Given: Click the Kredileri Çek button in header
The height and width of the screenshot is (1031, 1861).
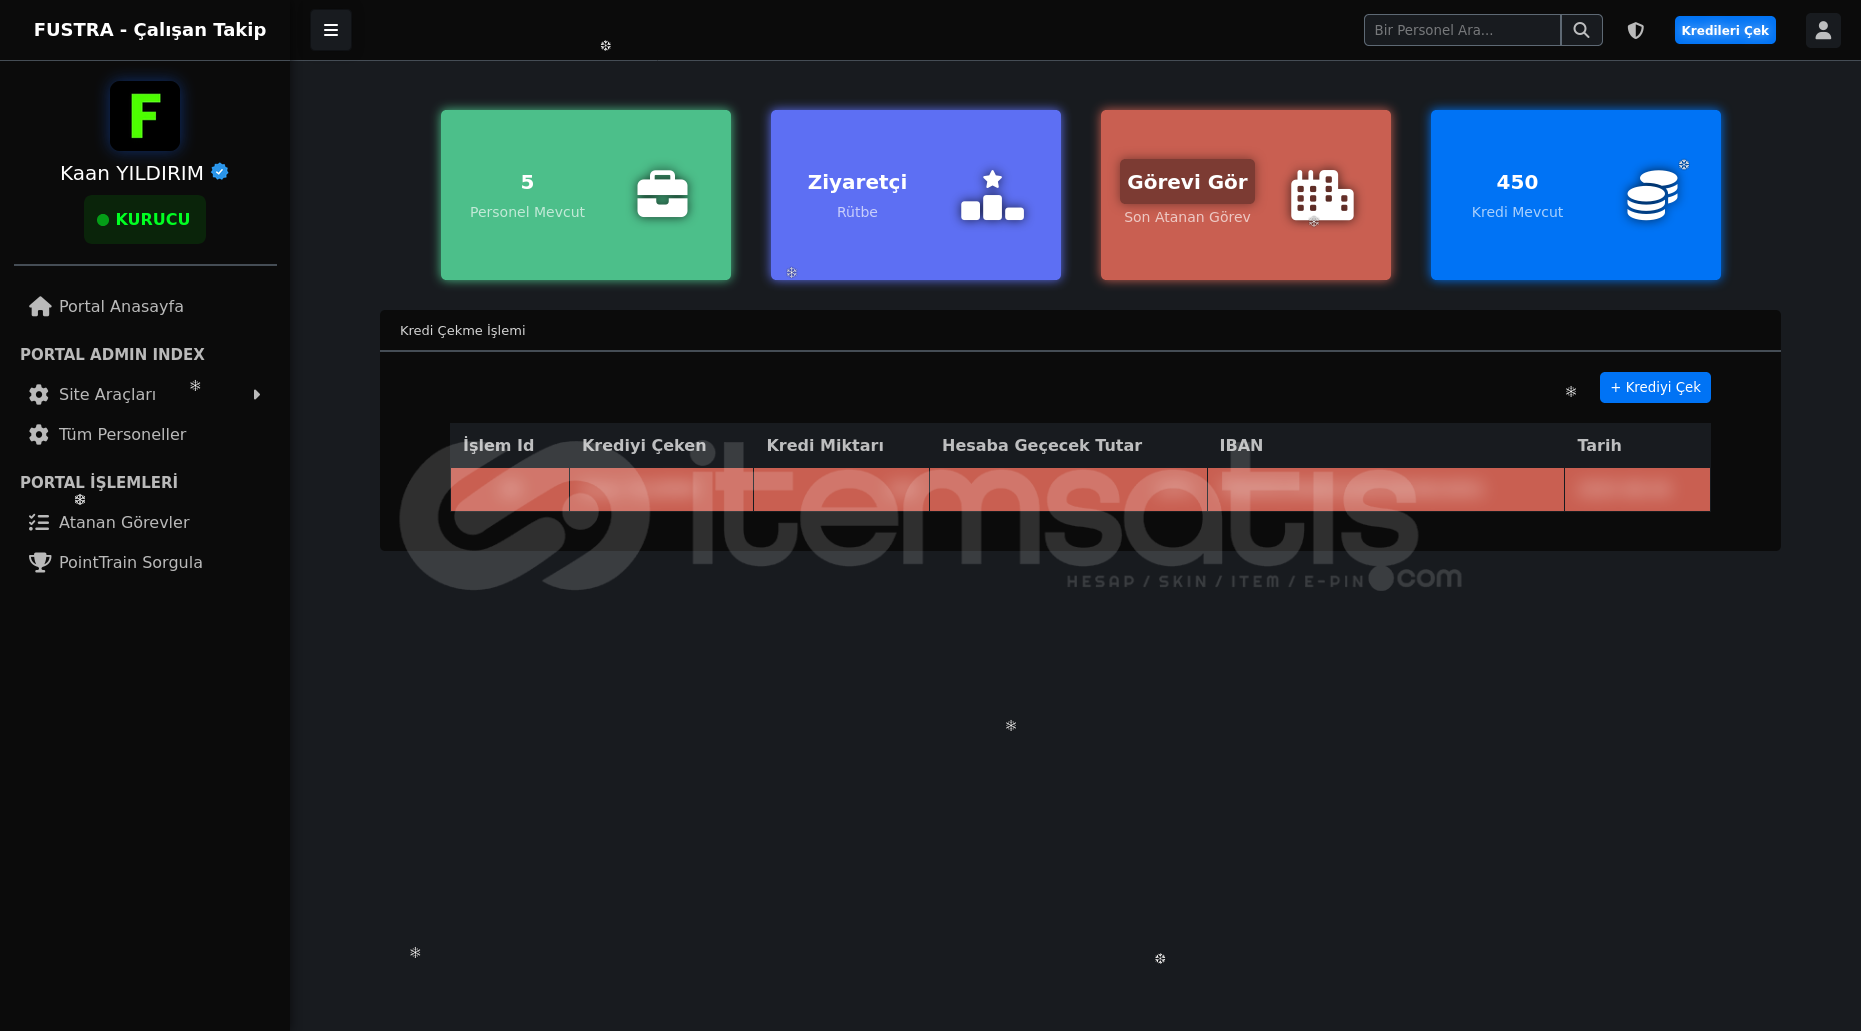Looking at the screenshot, I should tap(1725, 30).
